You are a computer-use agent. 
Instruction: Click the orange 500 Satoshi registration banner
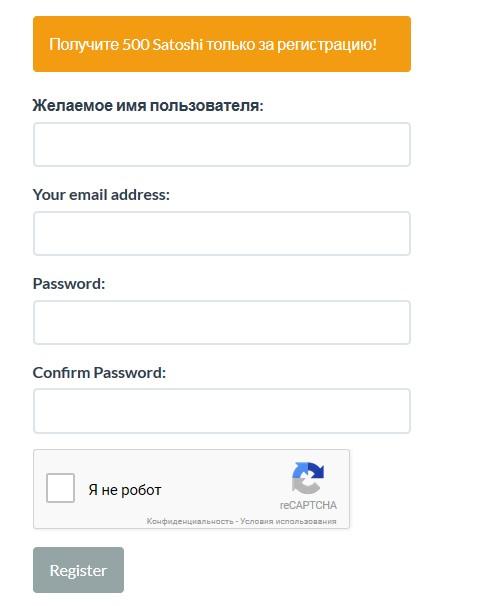222,44
